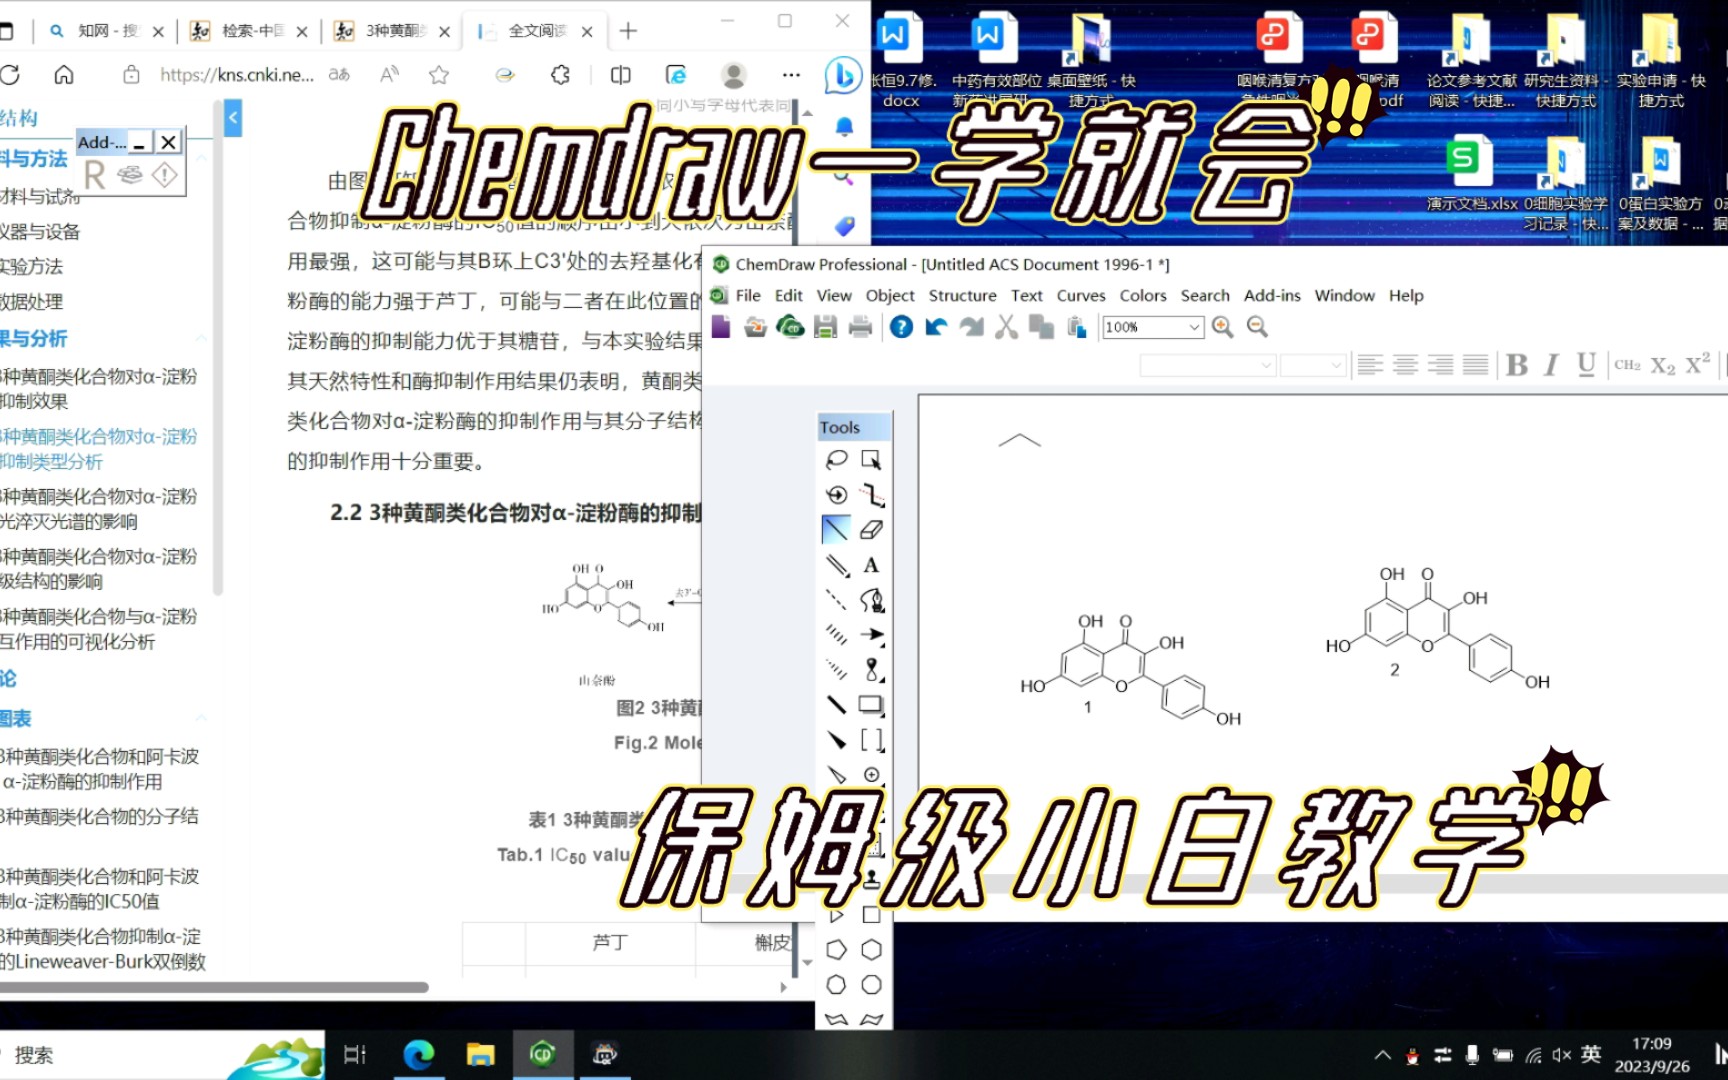
Task: Toggle Italic text formatting
Action: [1551, 365]
